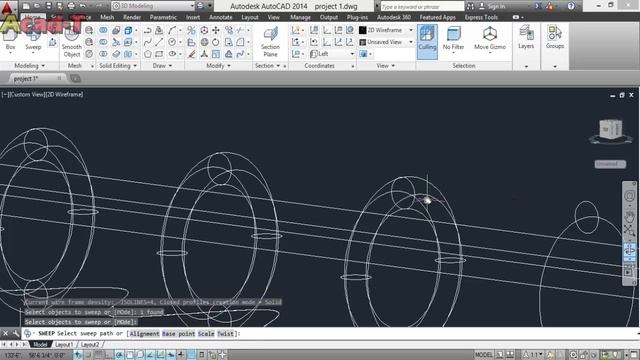This screenshot has height=360, width=640.
Task: Switch to the Annotate ribbon tab
Action: pyautogui.click(x=220, y=18)
